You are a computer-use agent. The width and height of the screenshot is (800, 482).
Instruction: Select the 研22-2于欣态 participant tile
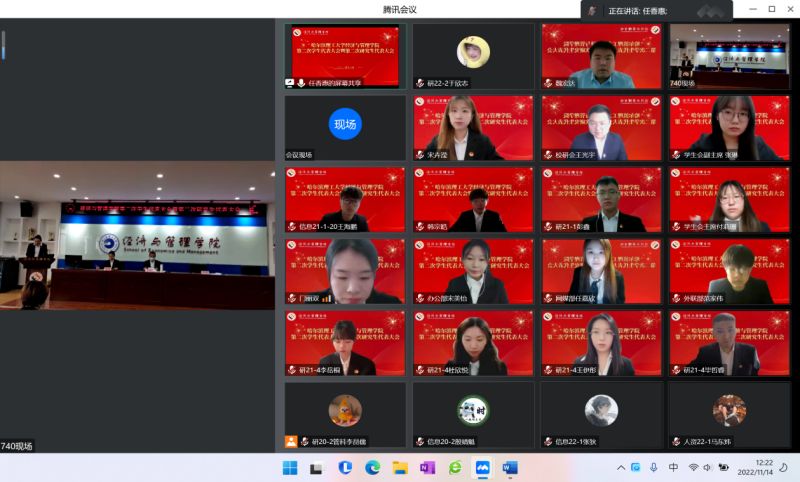pos(473,56)
